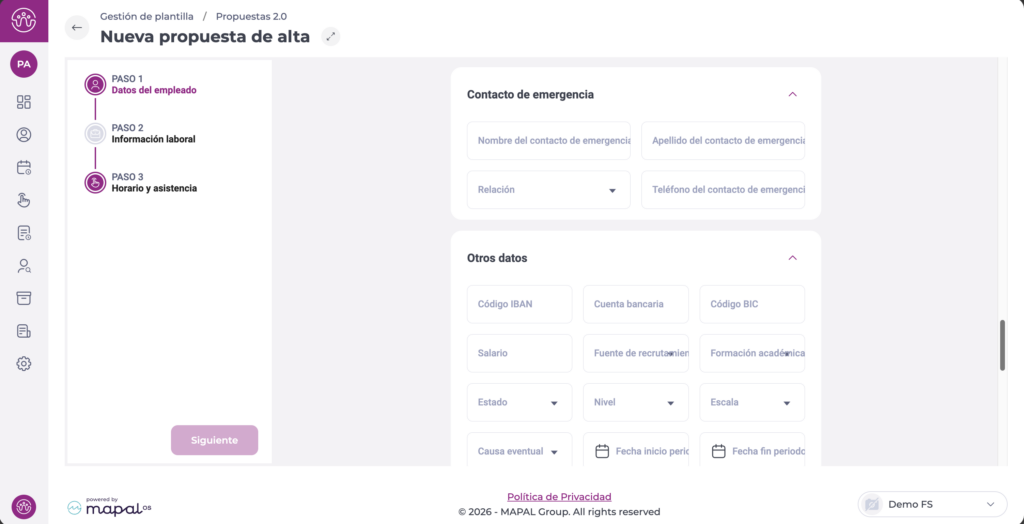Open the archive box icon in sidebar
This screenshot has width=1024, height=524.
(24, 298)
